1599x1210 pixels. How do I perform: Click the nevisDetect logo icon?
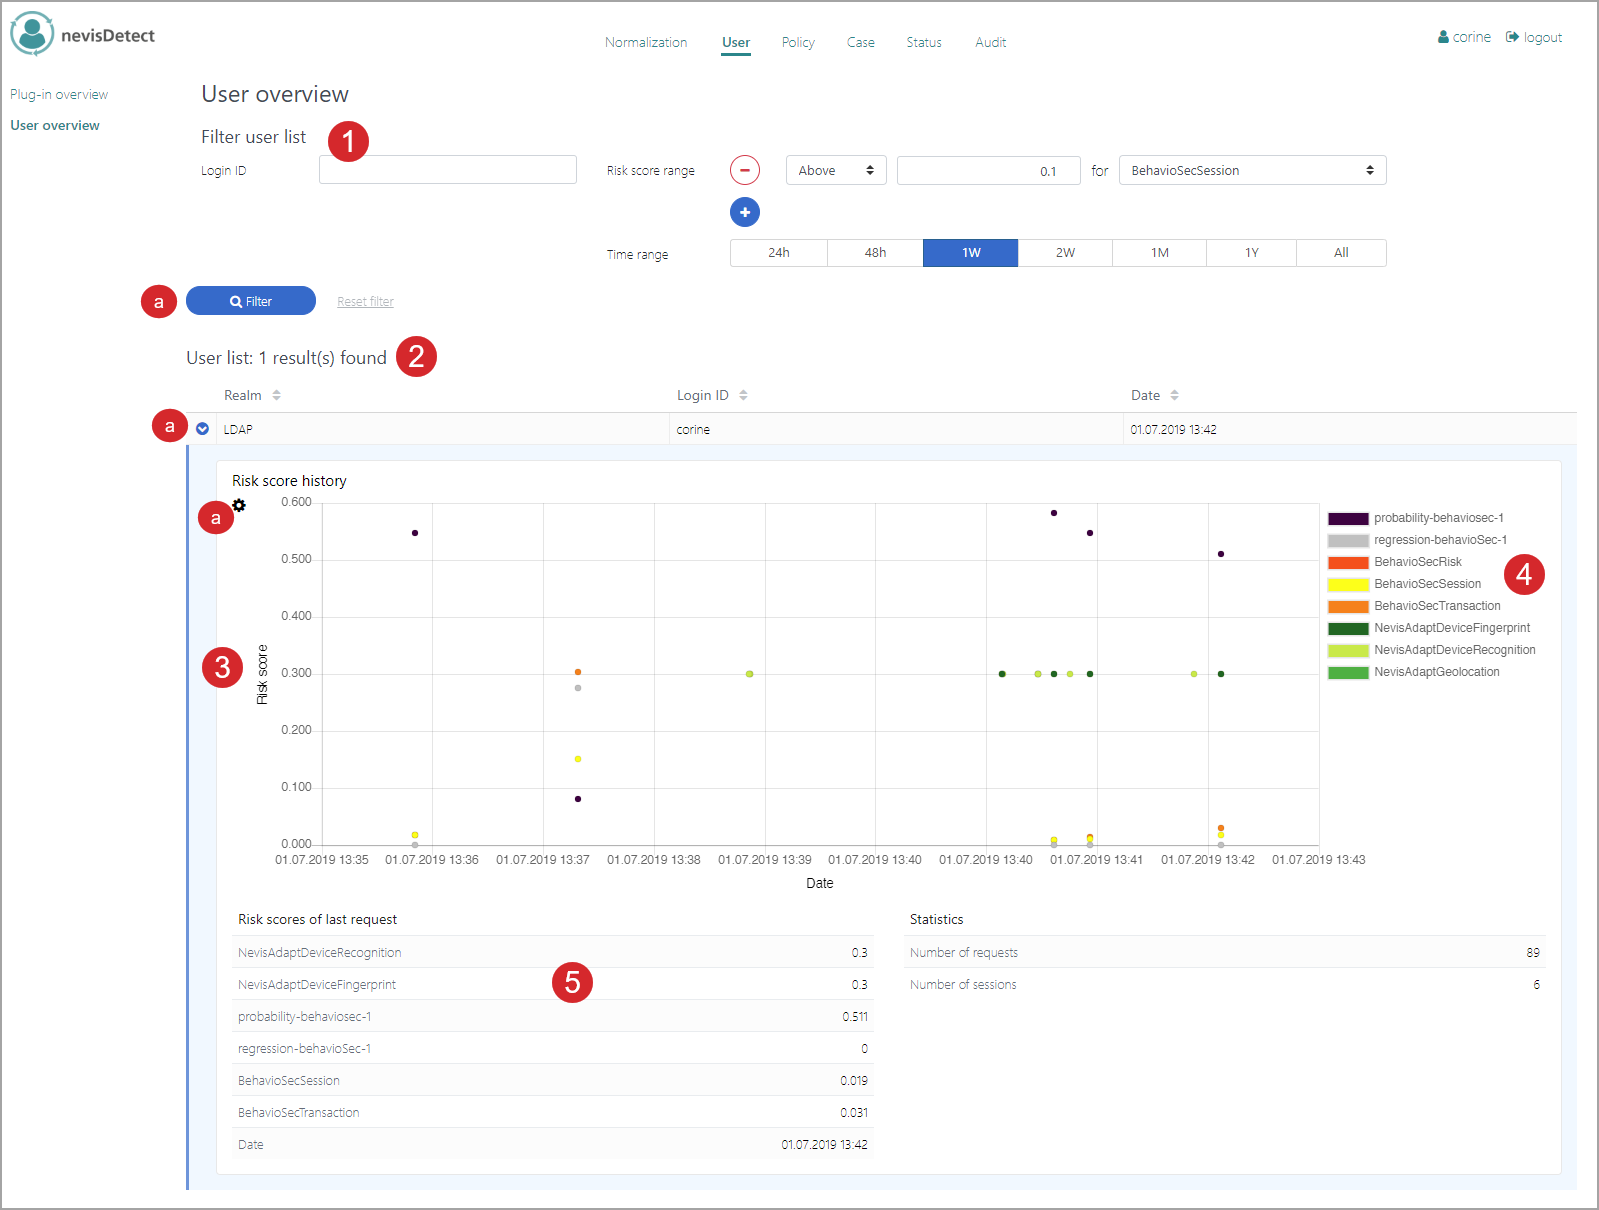(x=32, y=34)
